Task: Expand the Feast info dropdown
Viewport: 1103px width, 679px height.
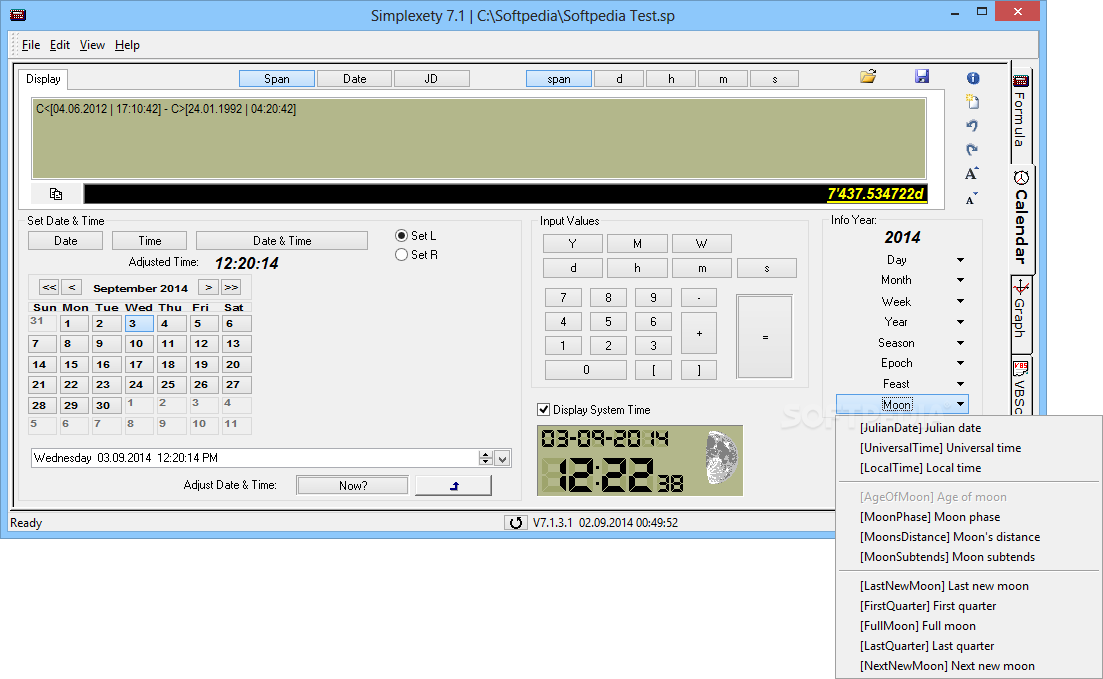Action: coord(960,383)
